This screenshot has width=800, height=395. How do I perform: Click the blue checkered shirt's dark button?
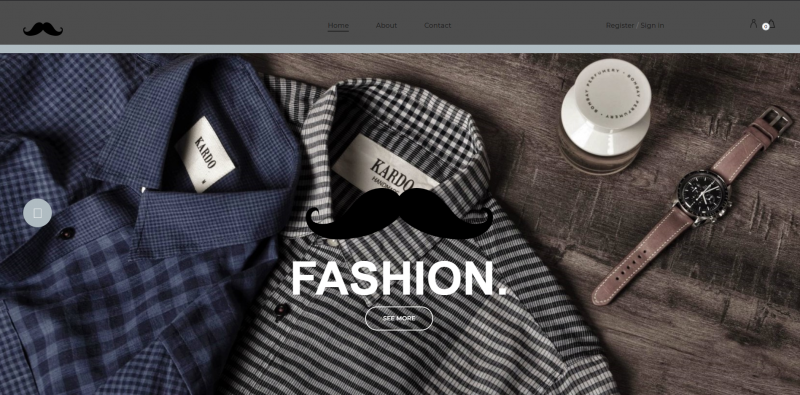tap(66, 233)
